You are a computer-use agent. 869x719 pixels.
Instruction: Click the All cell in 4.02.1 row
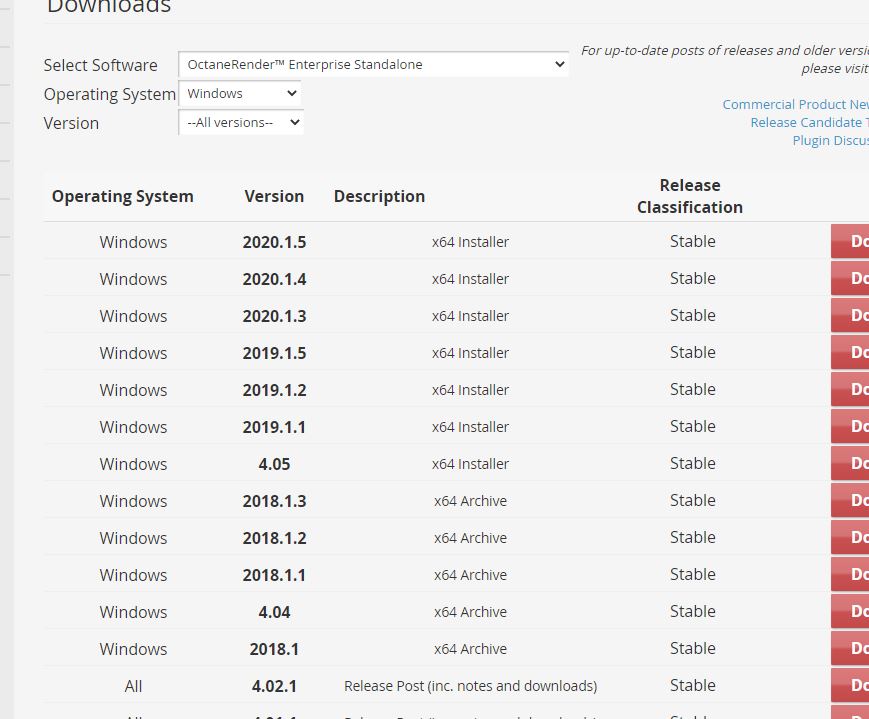point(133,686)
